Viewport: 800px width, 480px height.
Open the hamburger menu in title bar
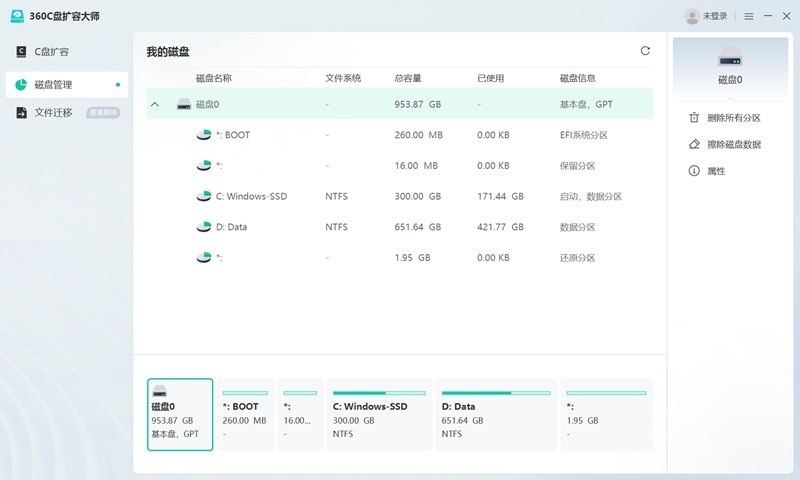(x=749, y=17)
